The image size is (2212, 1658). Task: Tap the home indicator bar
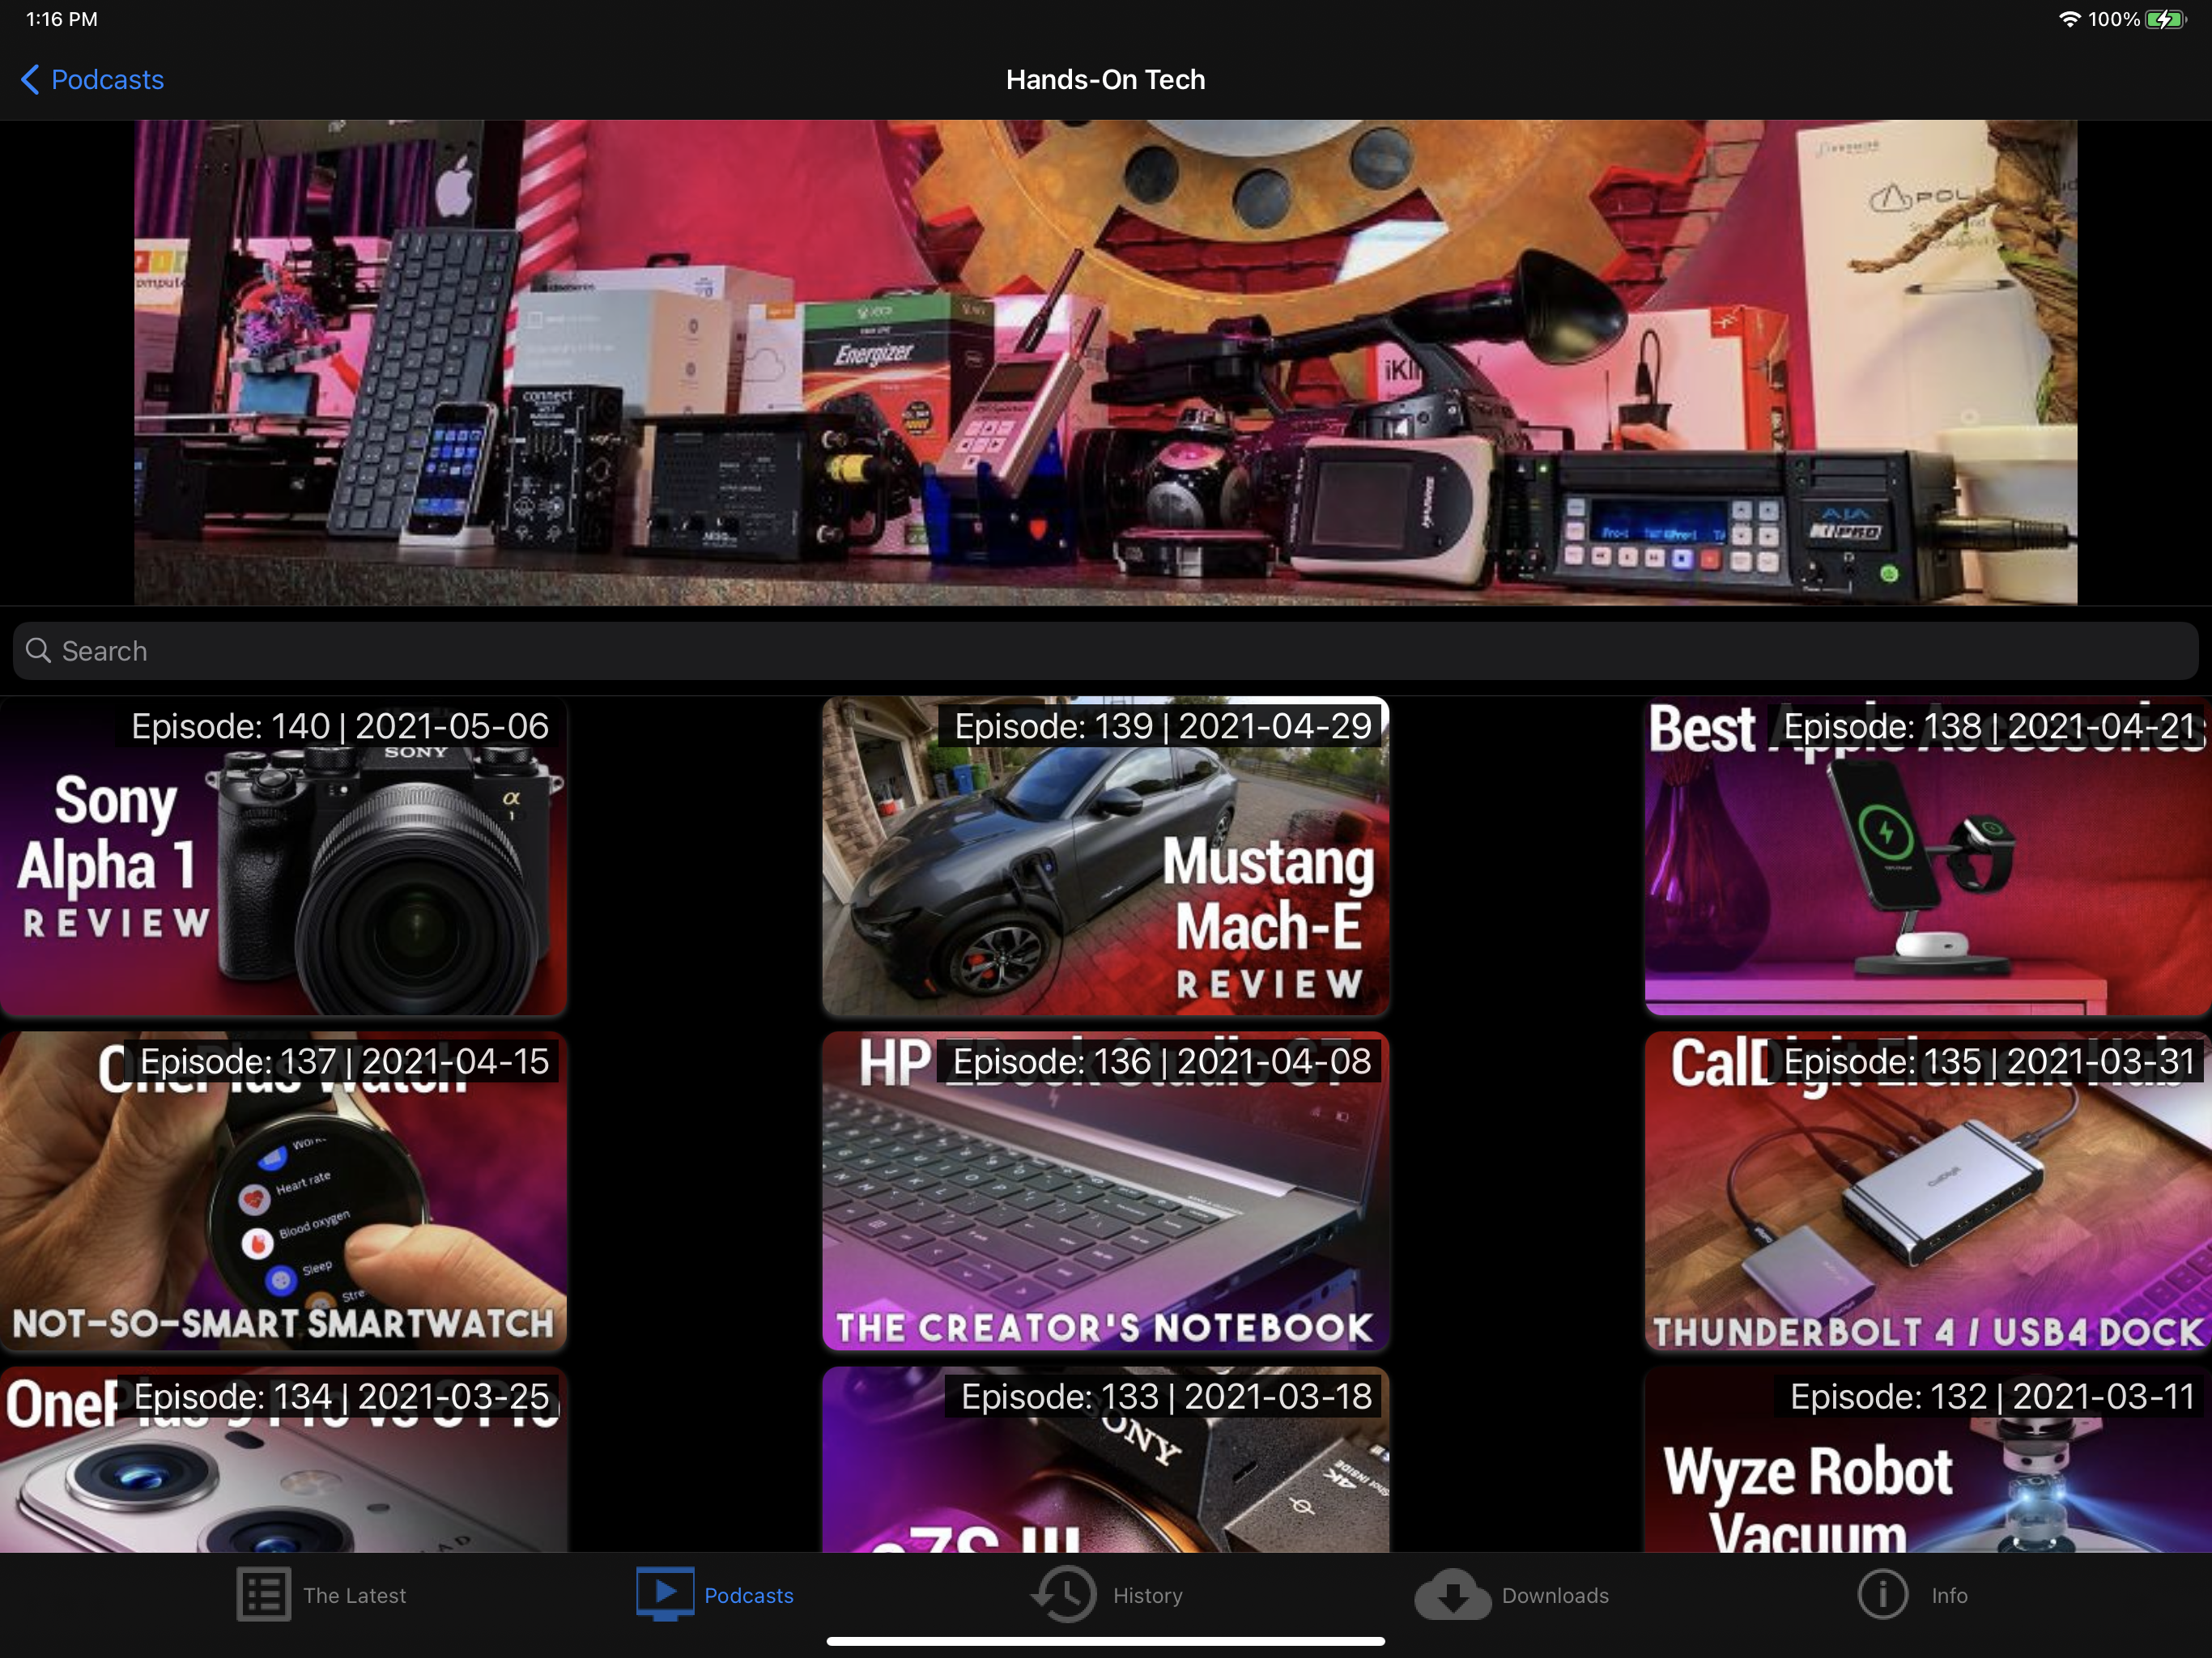[1106, 1641]
